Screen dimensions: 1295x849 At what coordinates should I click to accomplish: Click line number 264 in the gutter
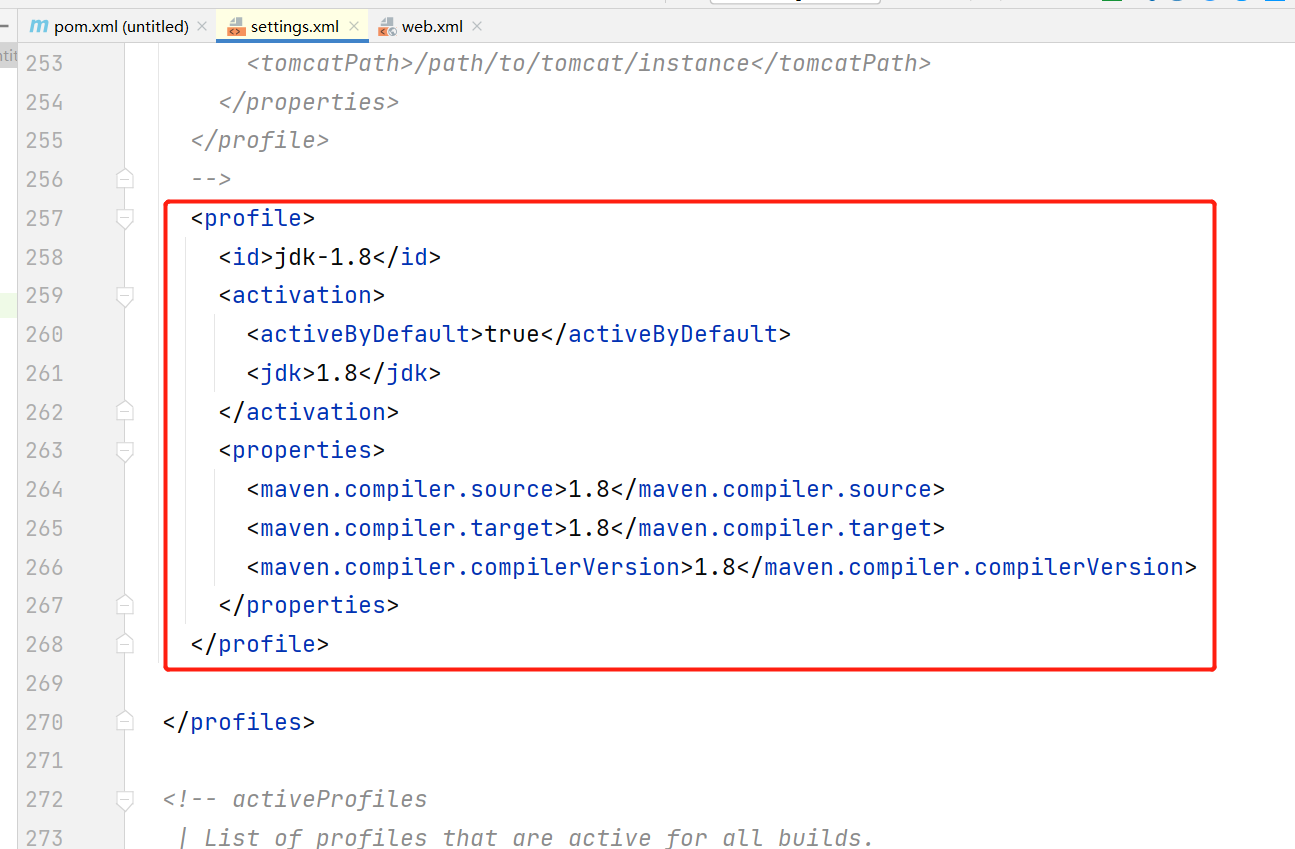pyautogui.click(x=44, y=489)
